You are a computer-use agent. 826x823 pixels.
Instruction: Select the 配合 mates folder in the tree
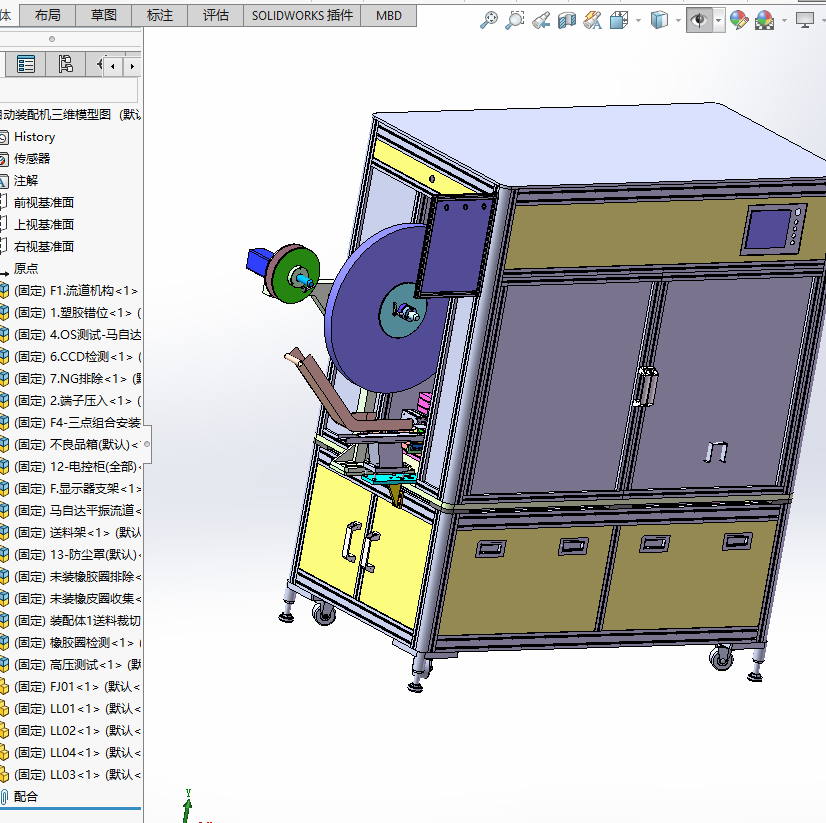pos(26,796)
